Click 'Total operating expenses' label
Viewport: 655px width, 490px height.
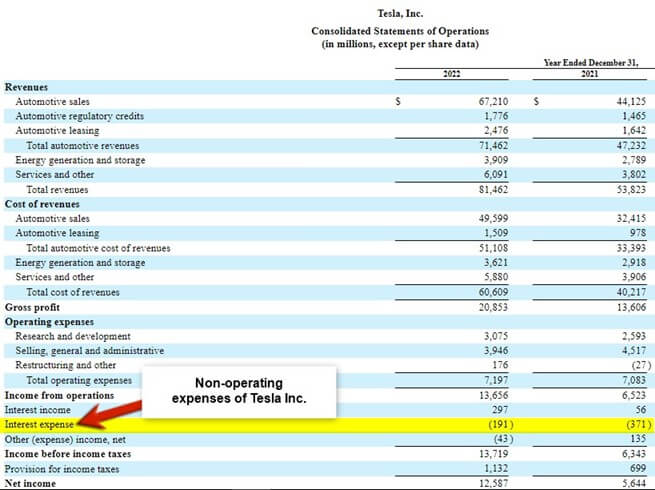[x=79, y=381]
